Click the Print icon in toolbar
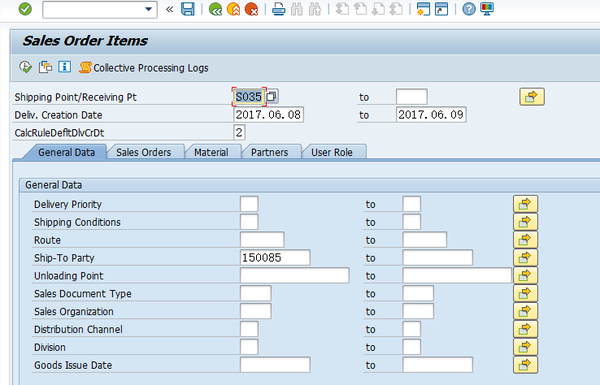Screen dimensions: 600x385 coord(279,9)
